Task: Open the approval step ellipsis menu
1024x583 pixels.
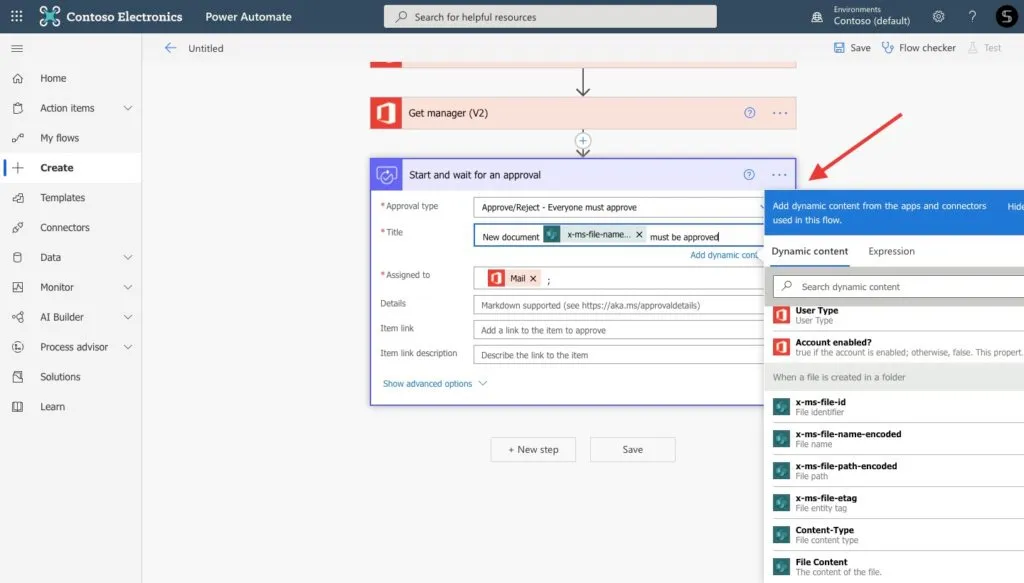Action: (779, 174)
